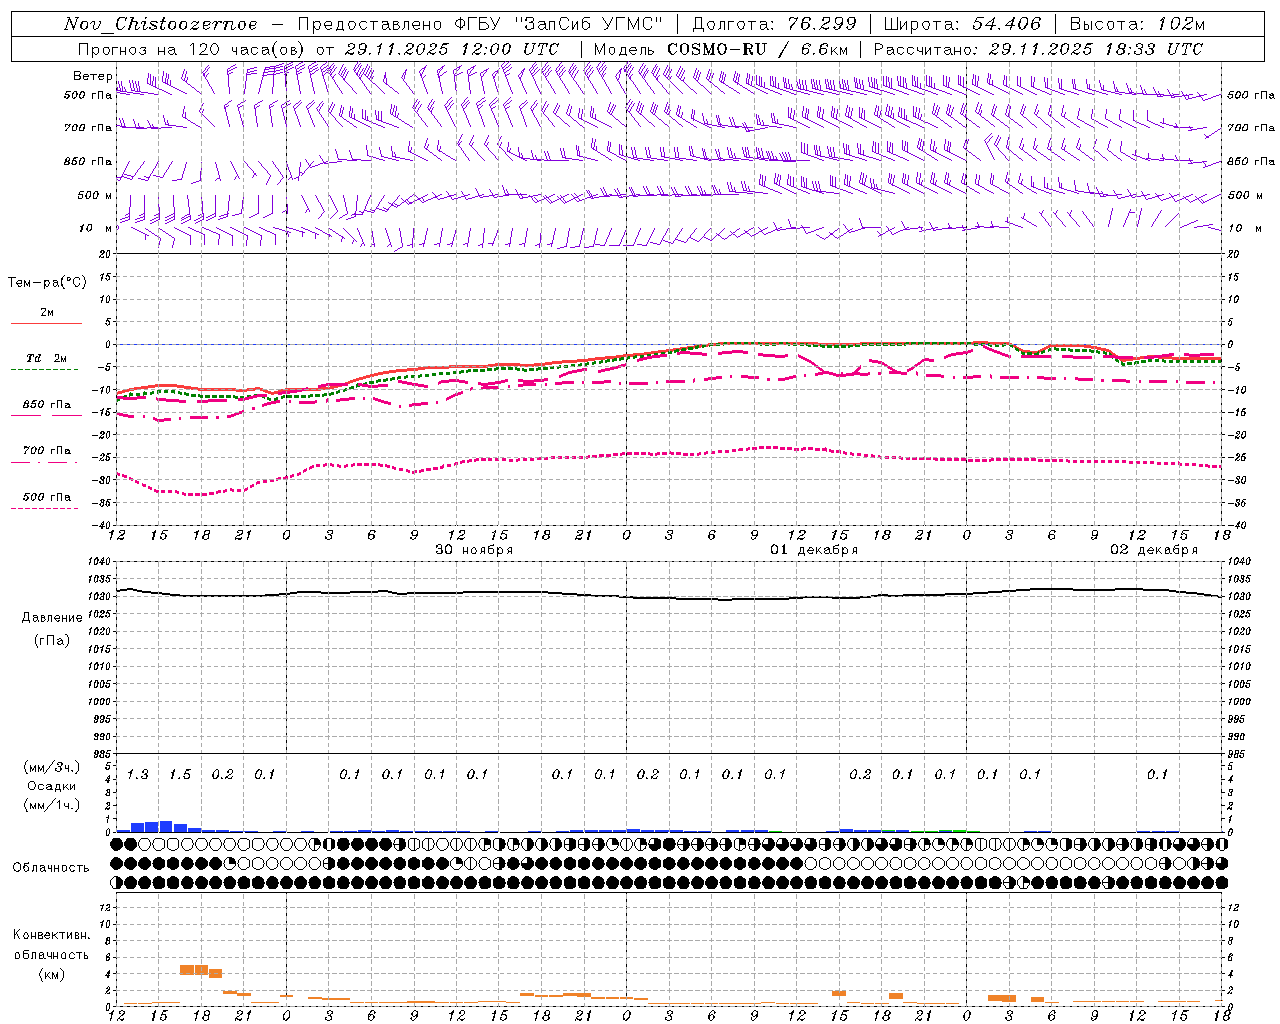Viewport: 1280px width, 1024px height.
Task: Click the '(км)' convective cloud unit label
Action: (51, 974)
